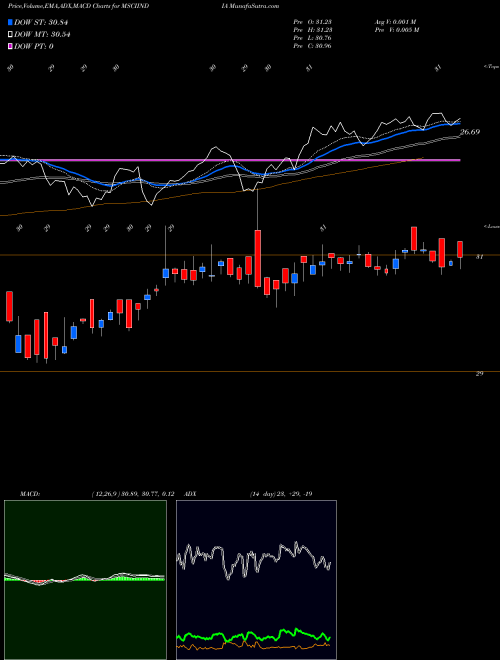Click the '<Lows' marker label
This screenshot has height=660, width=500.
pos(491,226)
